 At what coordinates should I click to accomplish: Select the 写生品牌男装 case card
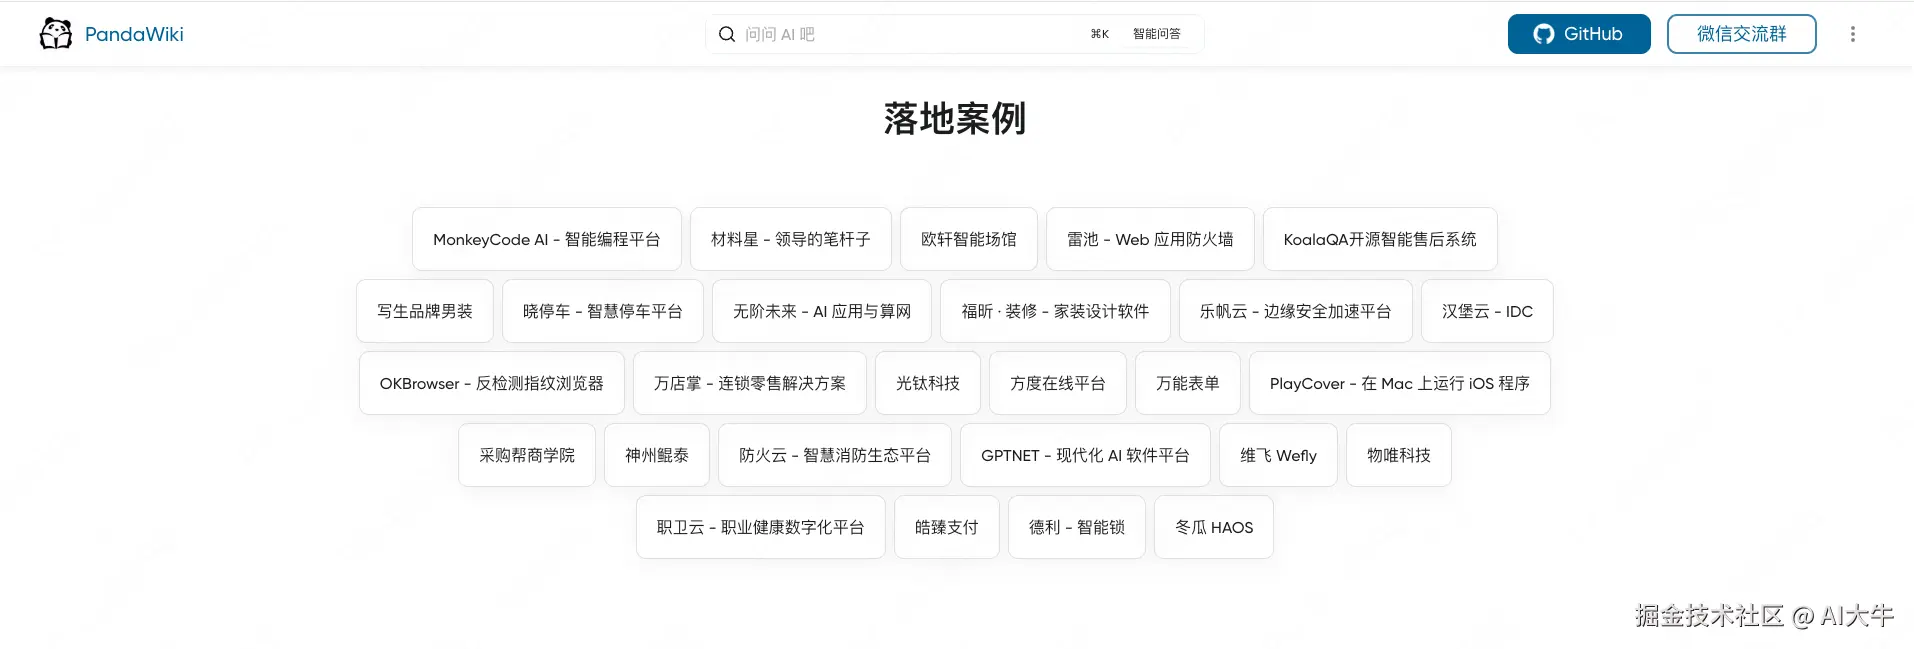(425, 311)
